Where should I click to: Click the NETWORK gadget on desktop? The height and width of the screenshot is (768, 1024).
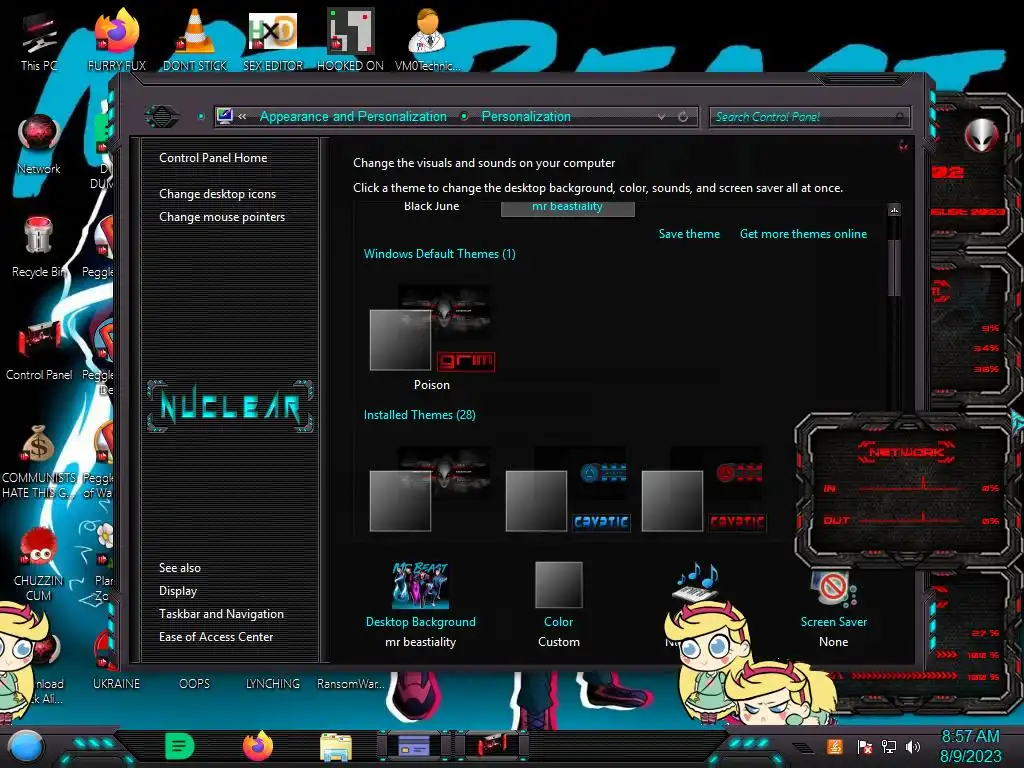(908, 490)
